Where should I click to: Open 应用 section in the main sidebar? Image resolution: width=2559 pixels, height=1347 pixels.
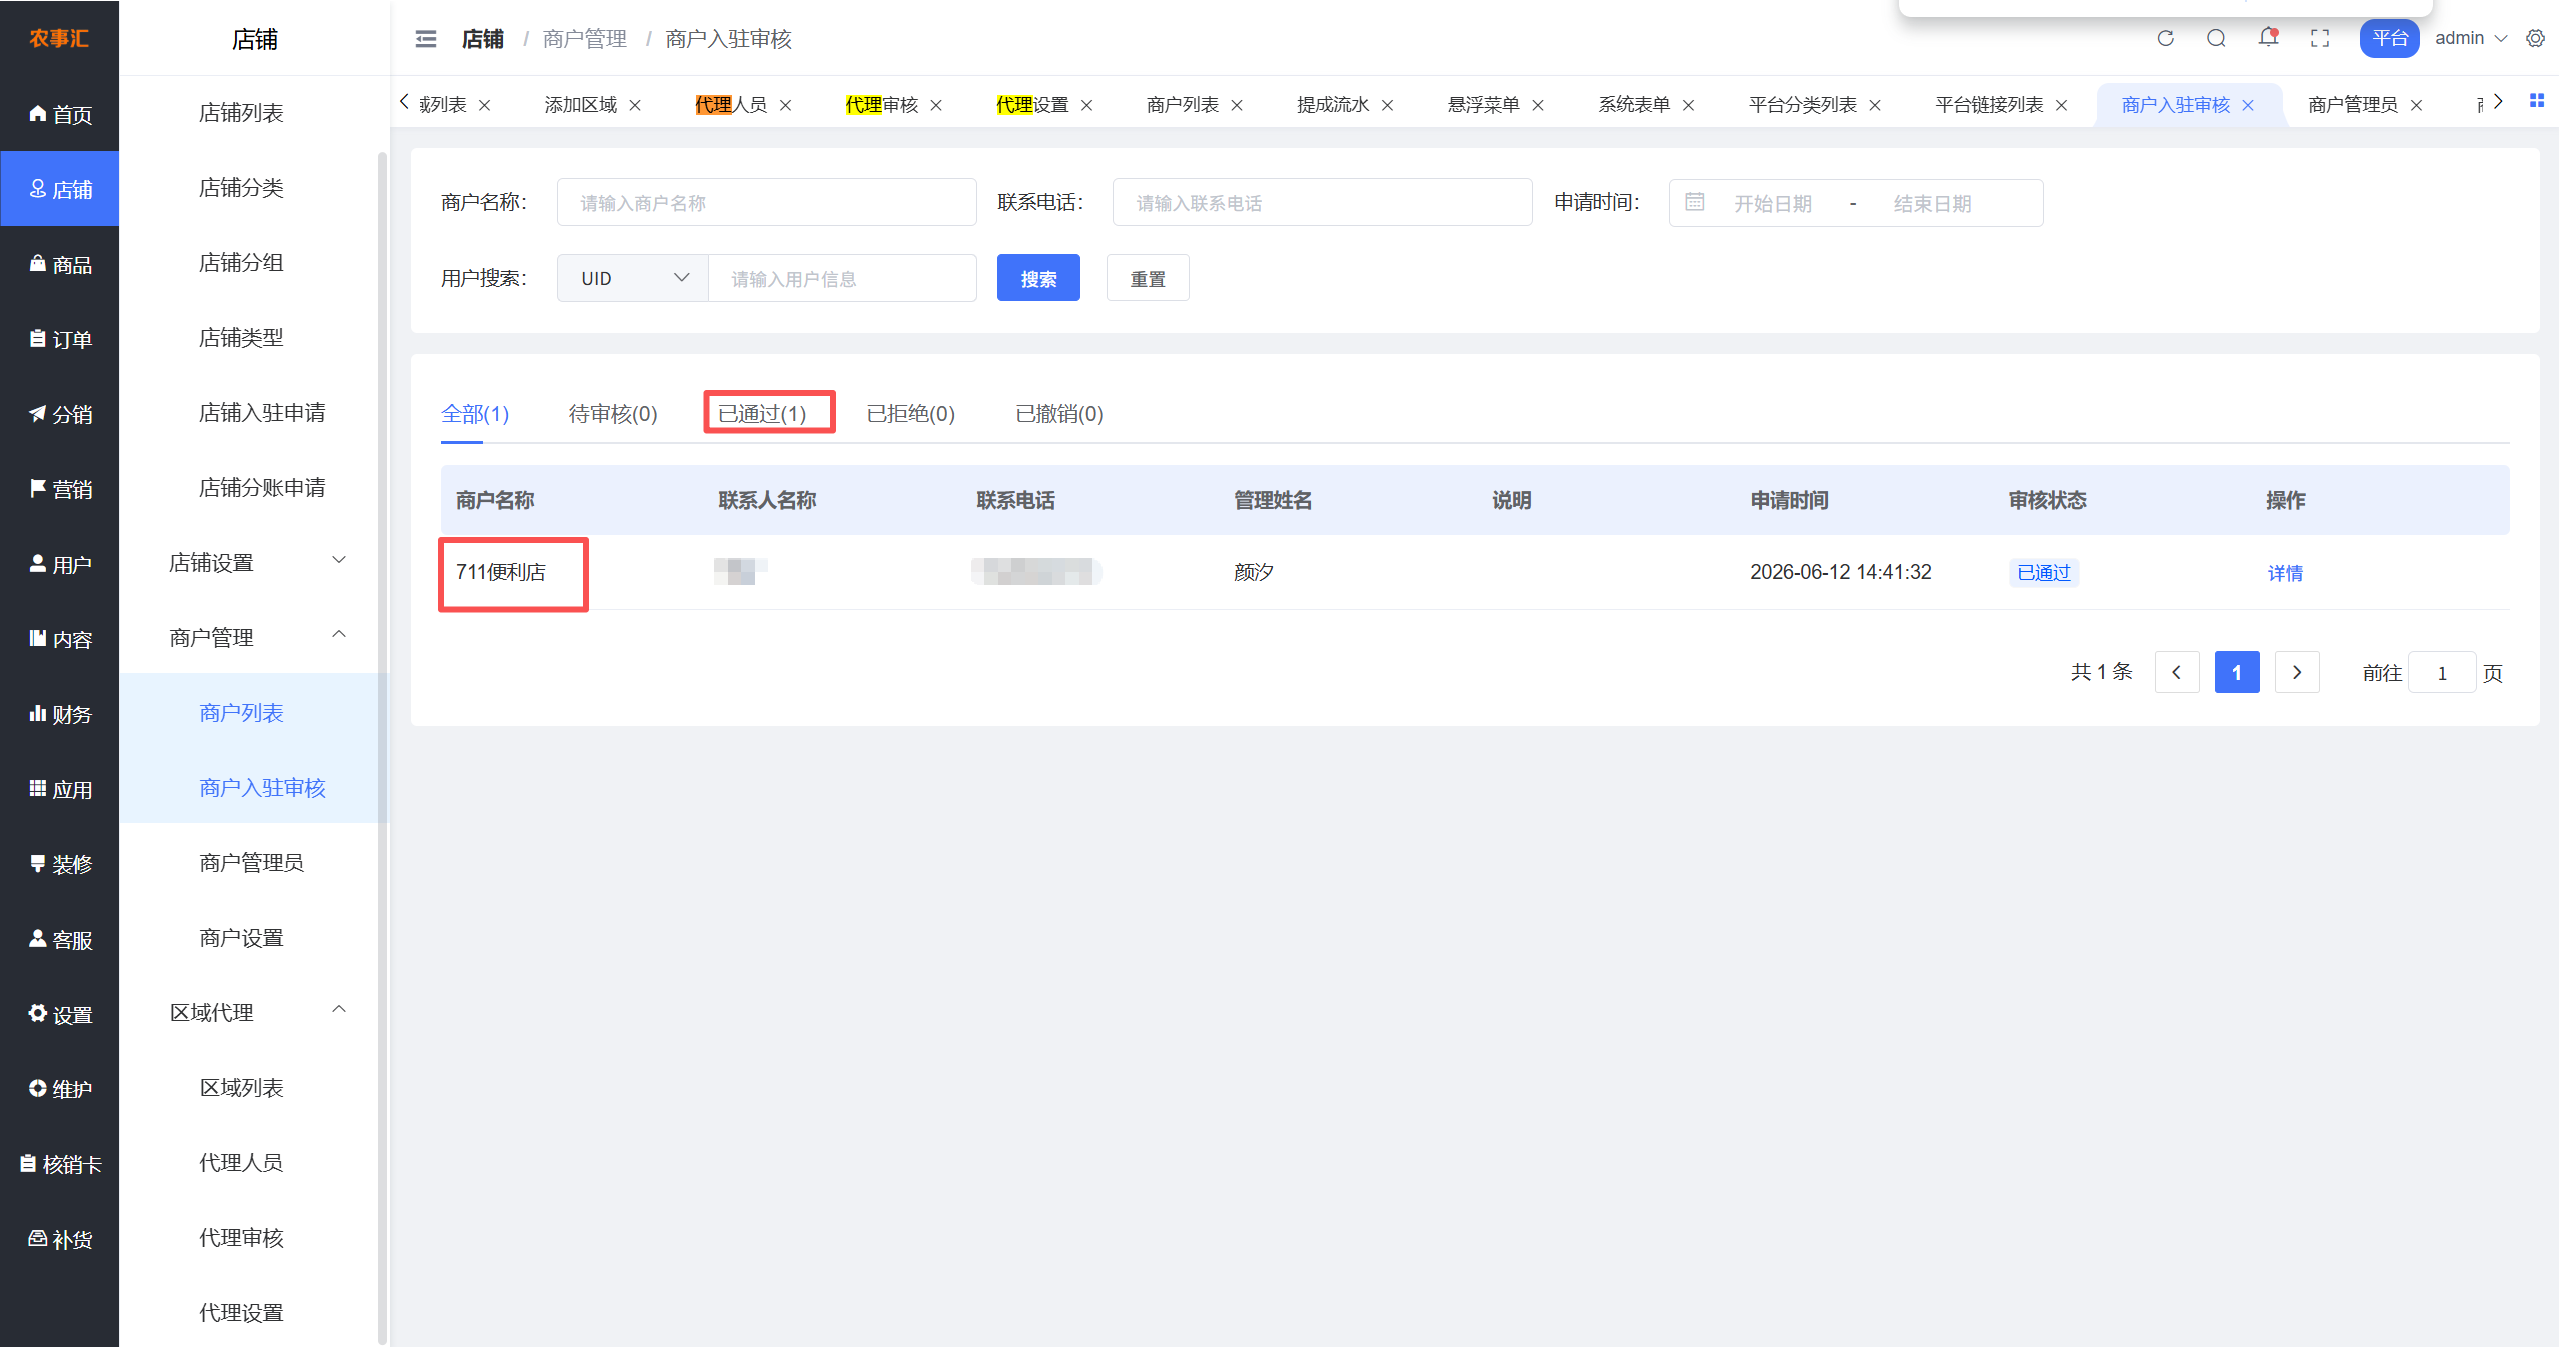pos(60,789)
